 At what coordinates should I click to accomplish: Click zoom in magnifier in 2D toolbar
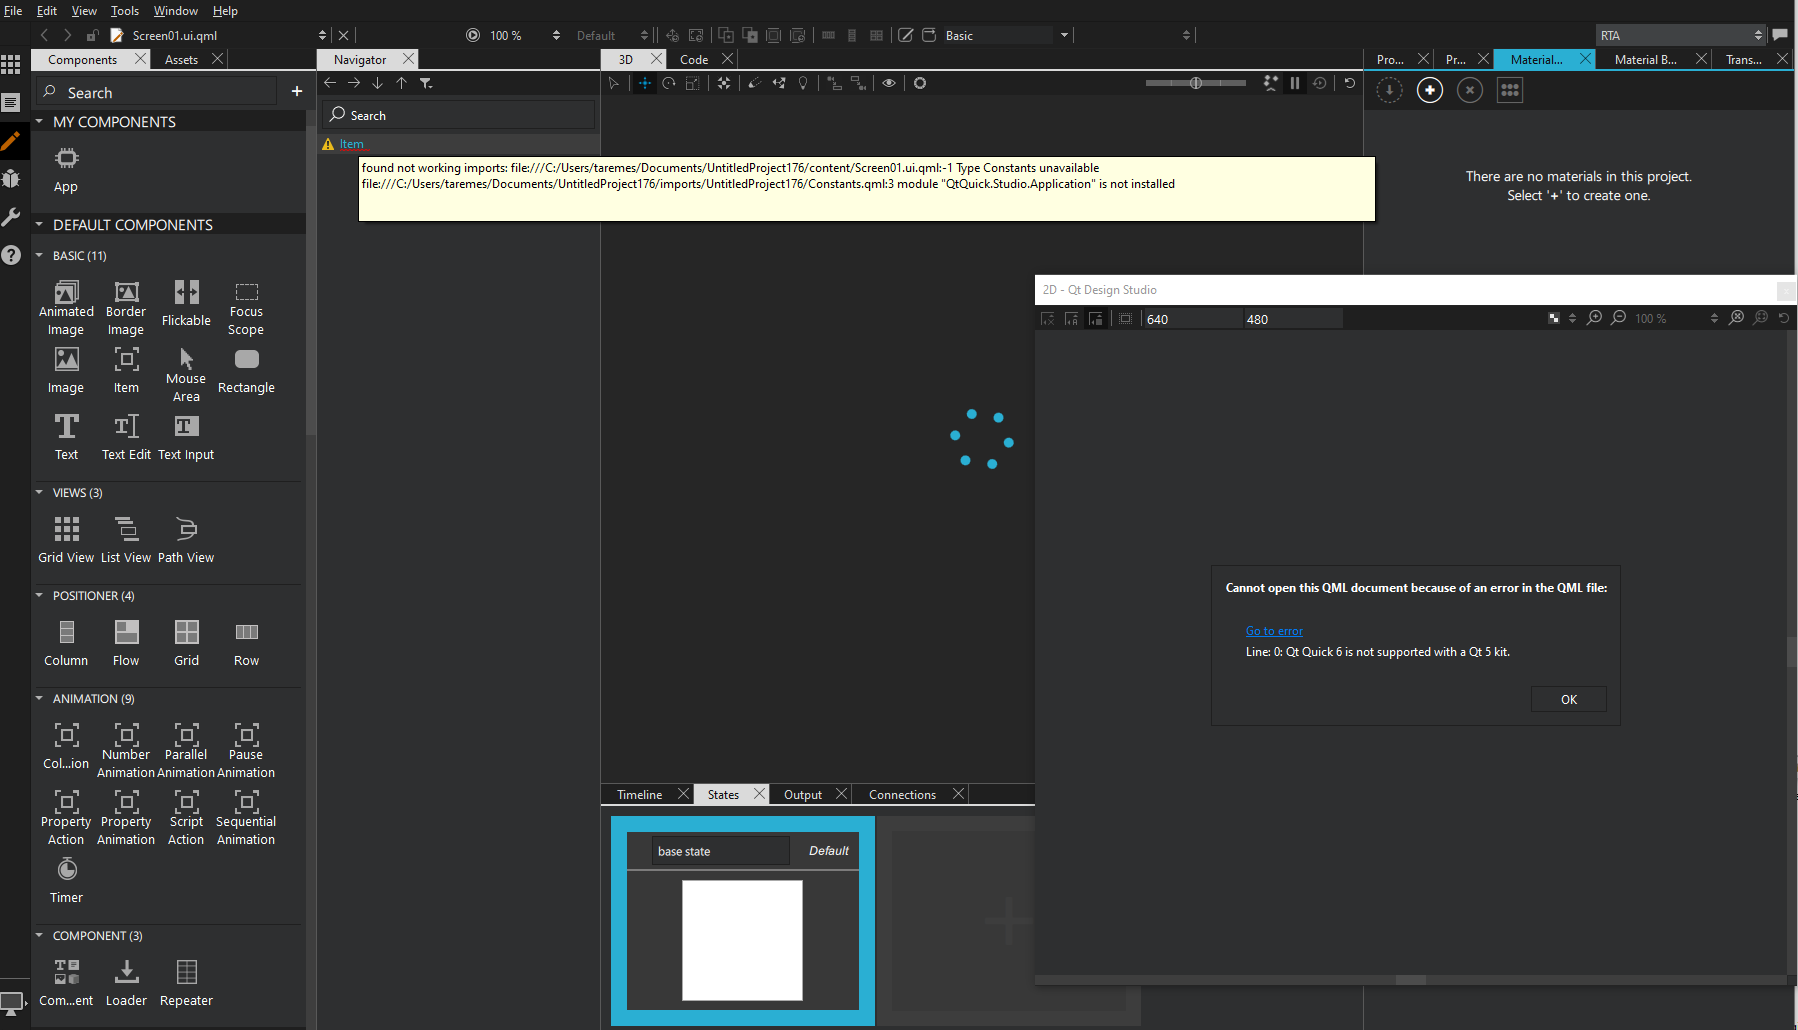coord(1595,318)
